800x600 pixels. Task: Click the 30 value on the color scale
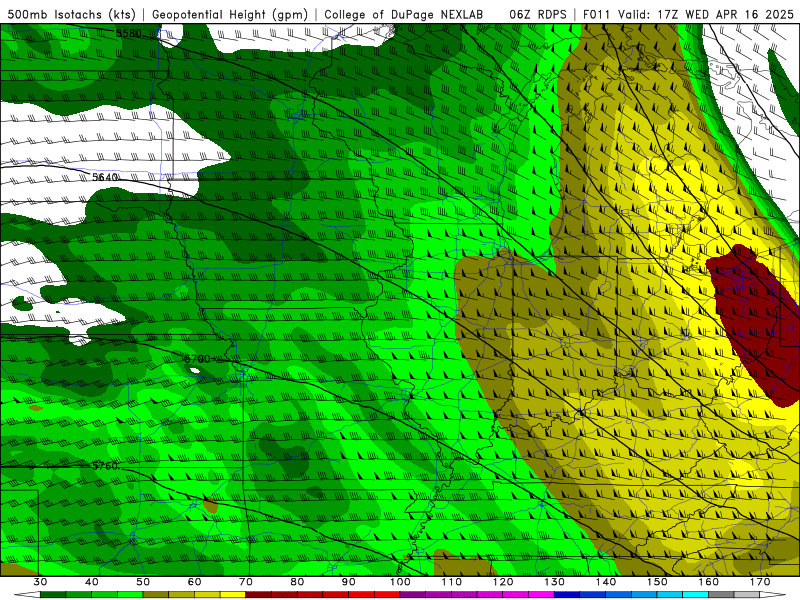[40, 582]
